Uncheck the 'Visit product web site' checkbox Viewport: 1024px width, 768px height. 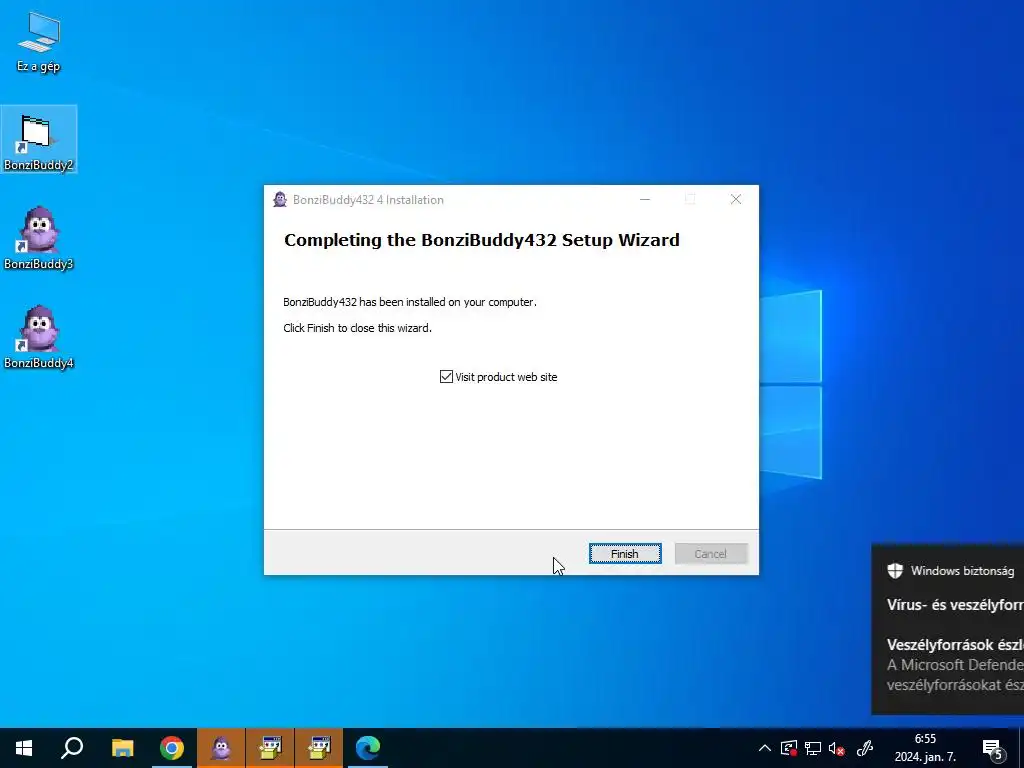446,377
